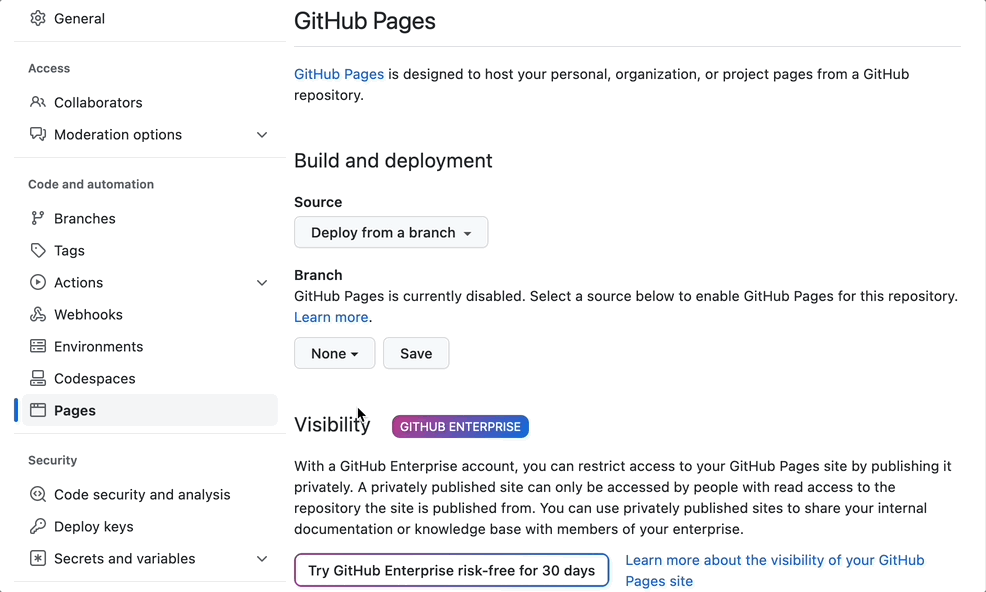Click the General gear icon

[38, 19]
